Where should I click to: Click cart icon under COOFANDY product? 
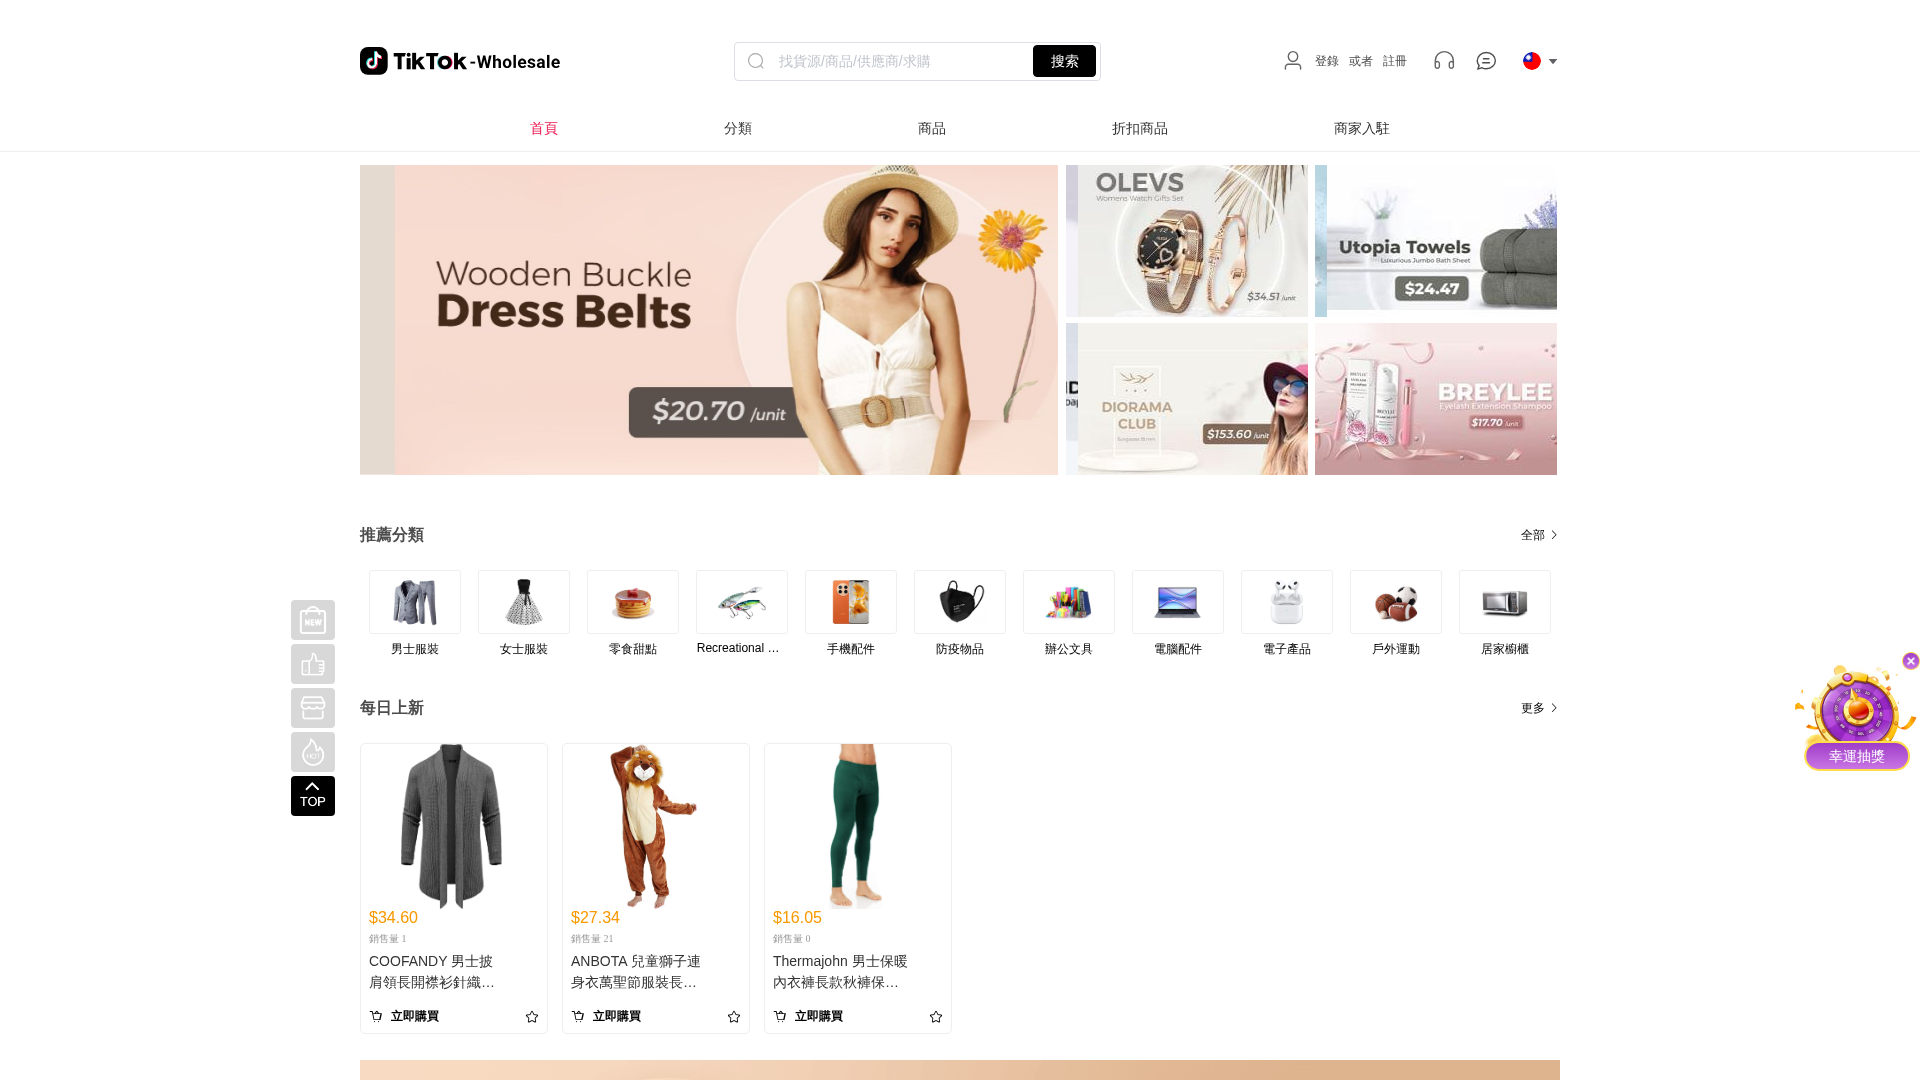(x=376, y=1016)
